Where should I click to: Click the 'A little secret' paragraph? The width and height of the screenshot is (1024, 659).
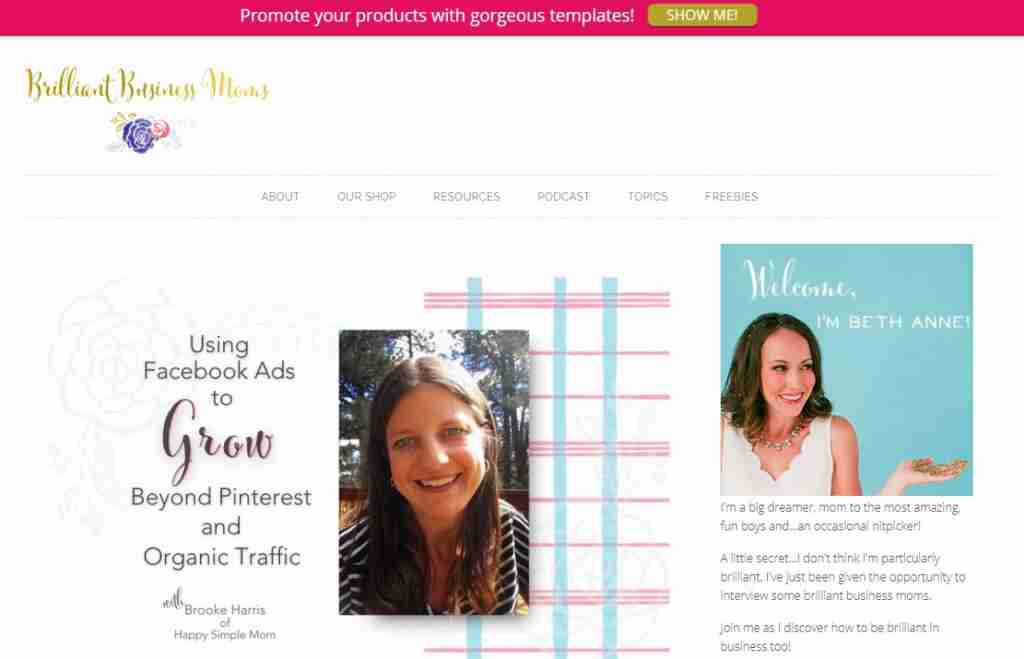(842, 577)
